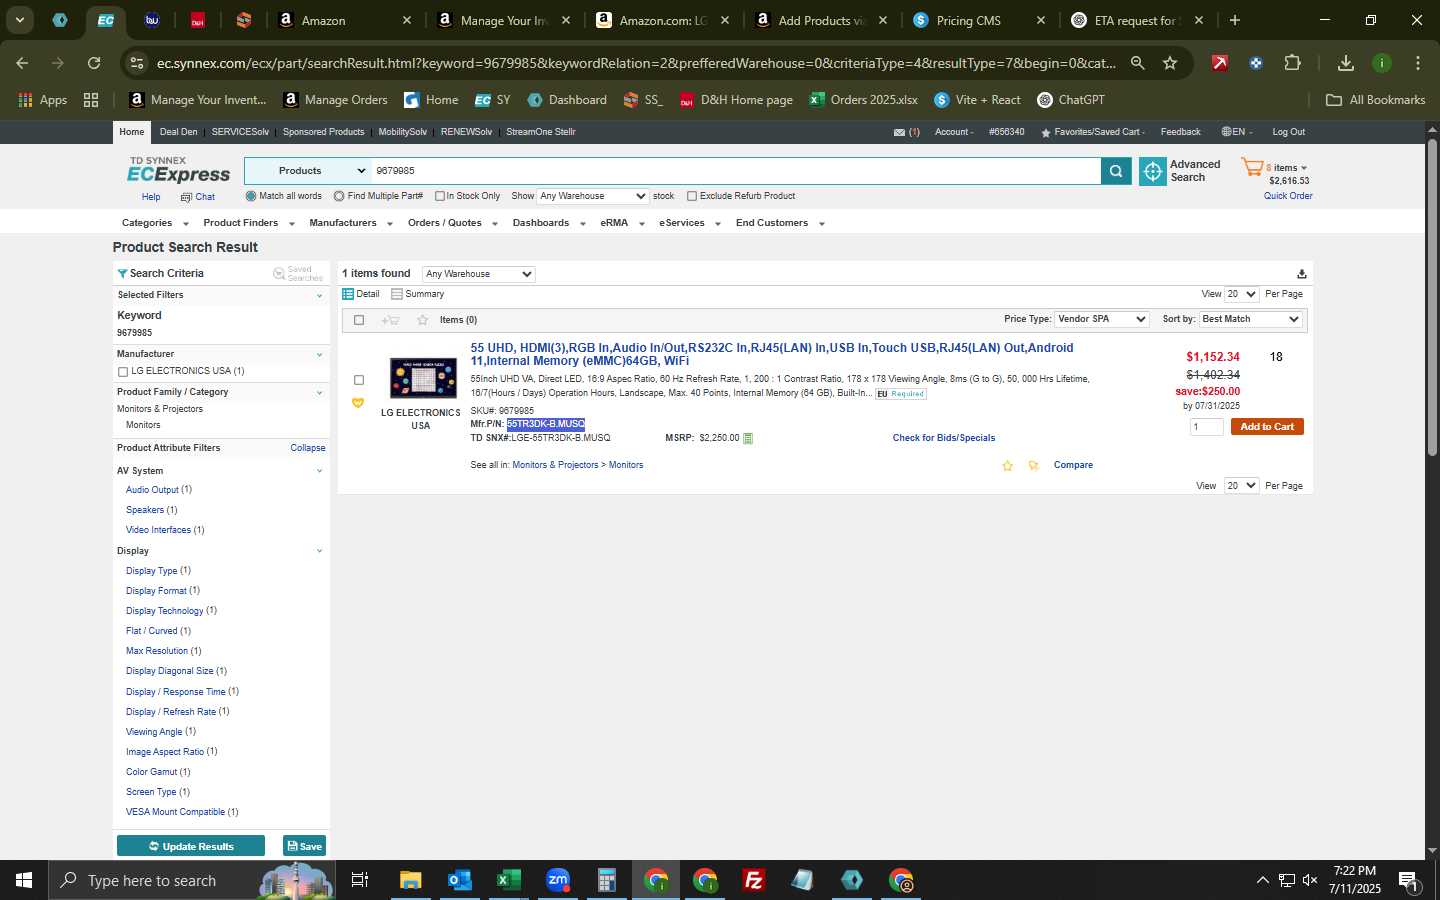Click the Saved Searches icon
The width and height of the screenshot is (1440, 900).
click(279, 274)
